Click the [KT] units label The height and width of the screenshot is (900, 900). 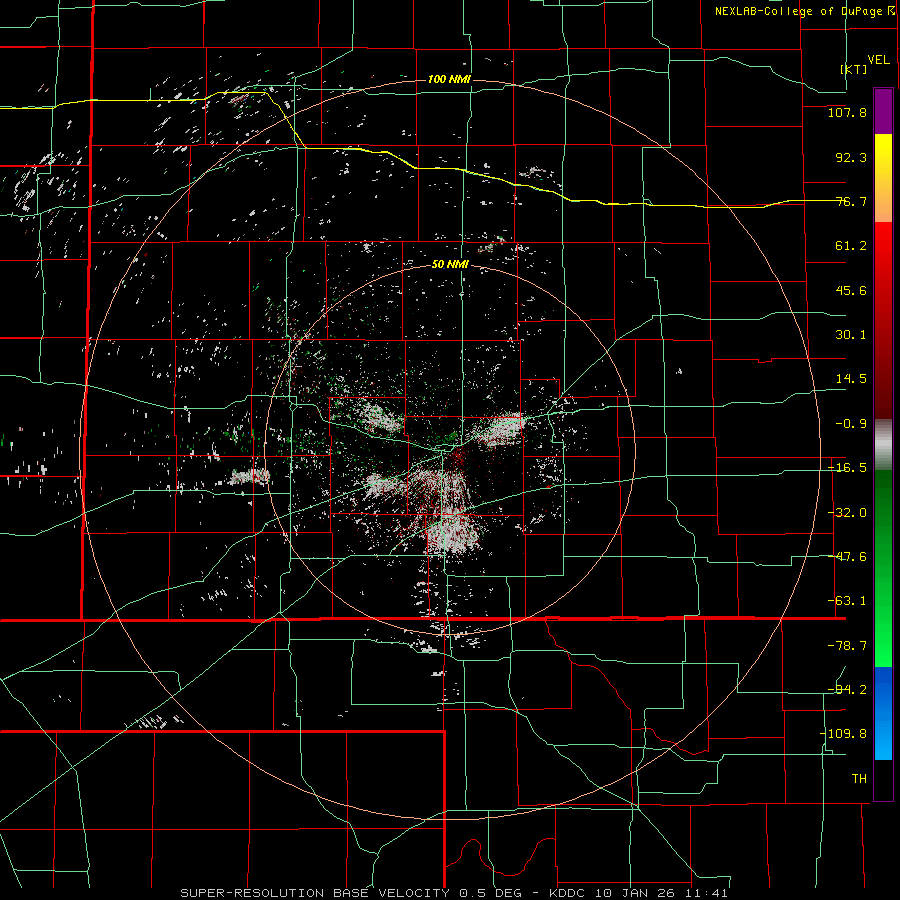[854, 69]
